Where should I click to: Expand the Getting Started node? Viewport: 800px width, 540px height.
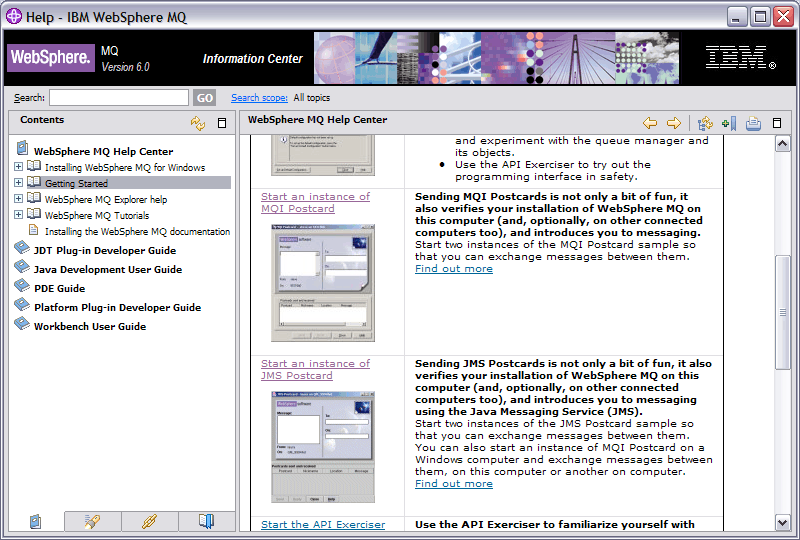[x=18, y=182]
